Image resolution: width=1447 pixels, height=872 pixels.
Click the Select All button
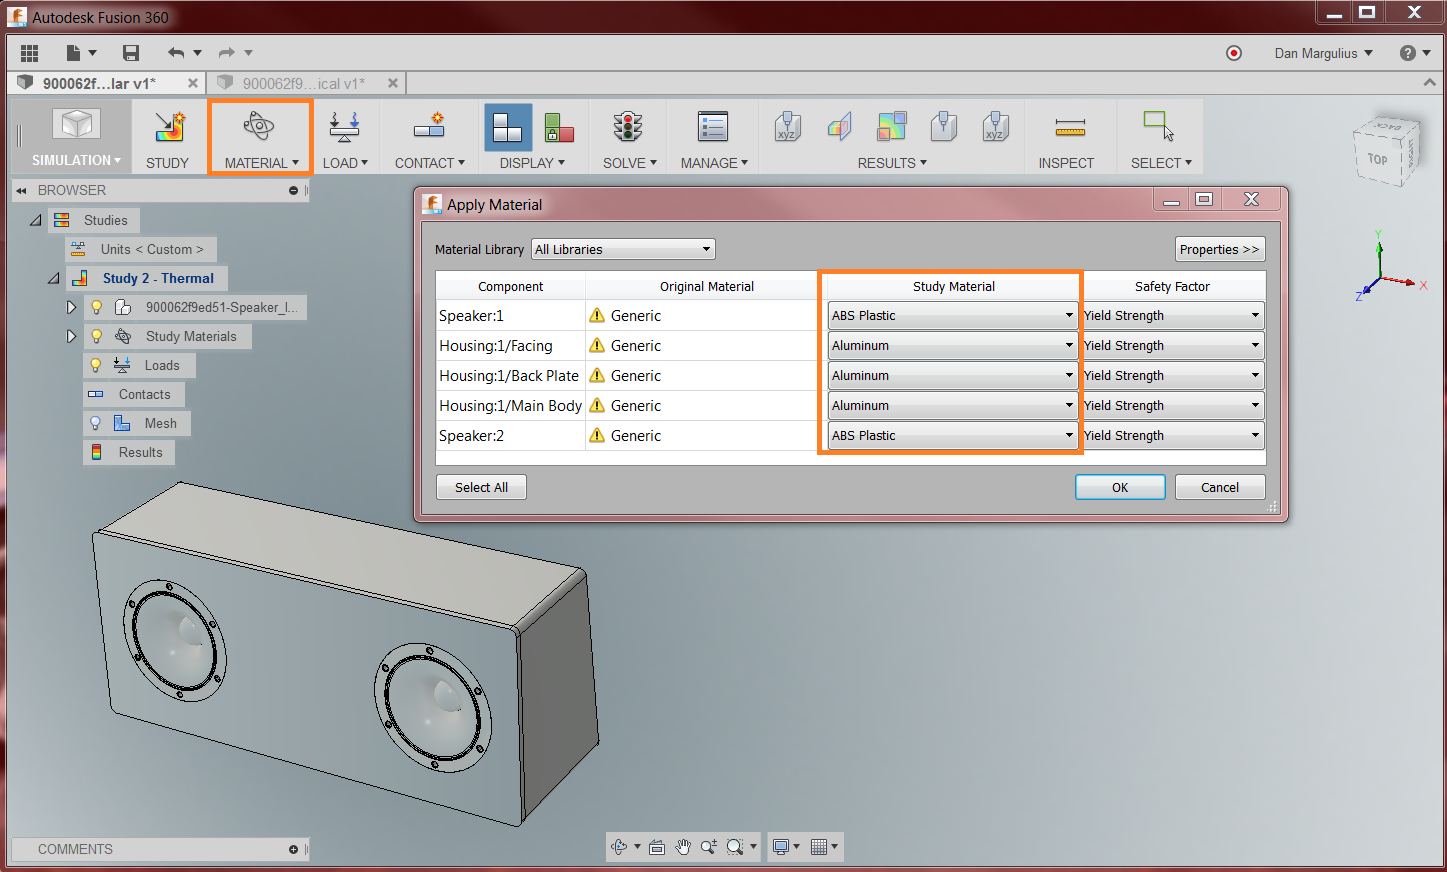tap(481, 487)
